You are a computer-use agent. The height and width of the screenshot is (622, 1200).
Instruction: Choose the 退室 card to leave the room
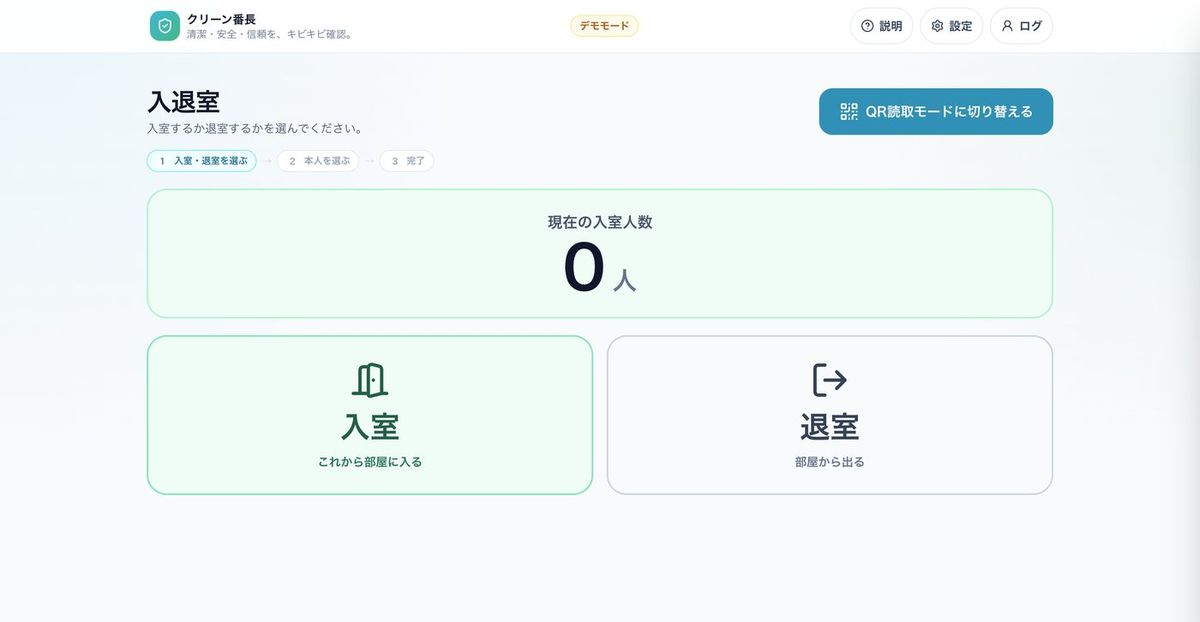click(x=830, y=415)
